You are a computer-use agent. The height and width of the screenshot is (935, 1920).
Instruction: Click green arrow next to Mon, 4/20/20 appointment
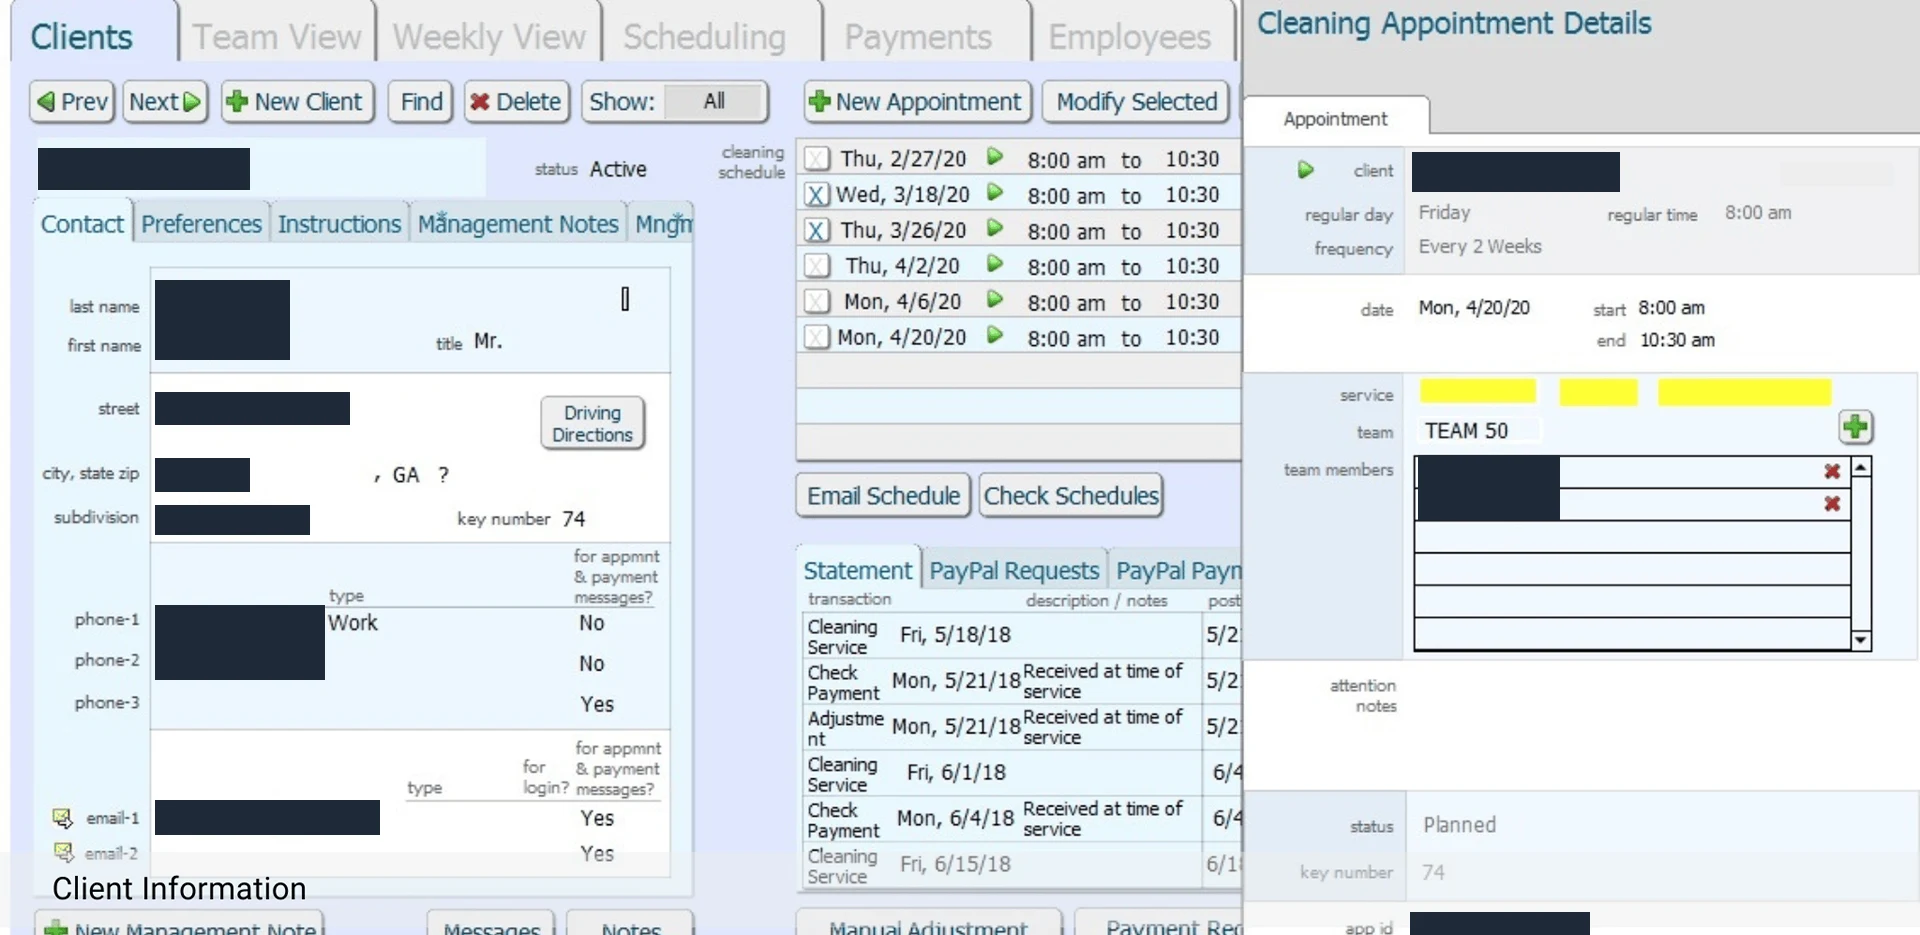994,335
